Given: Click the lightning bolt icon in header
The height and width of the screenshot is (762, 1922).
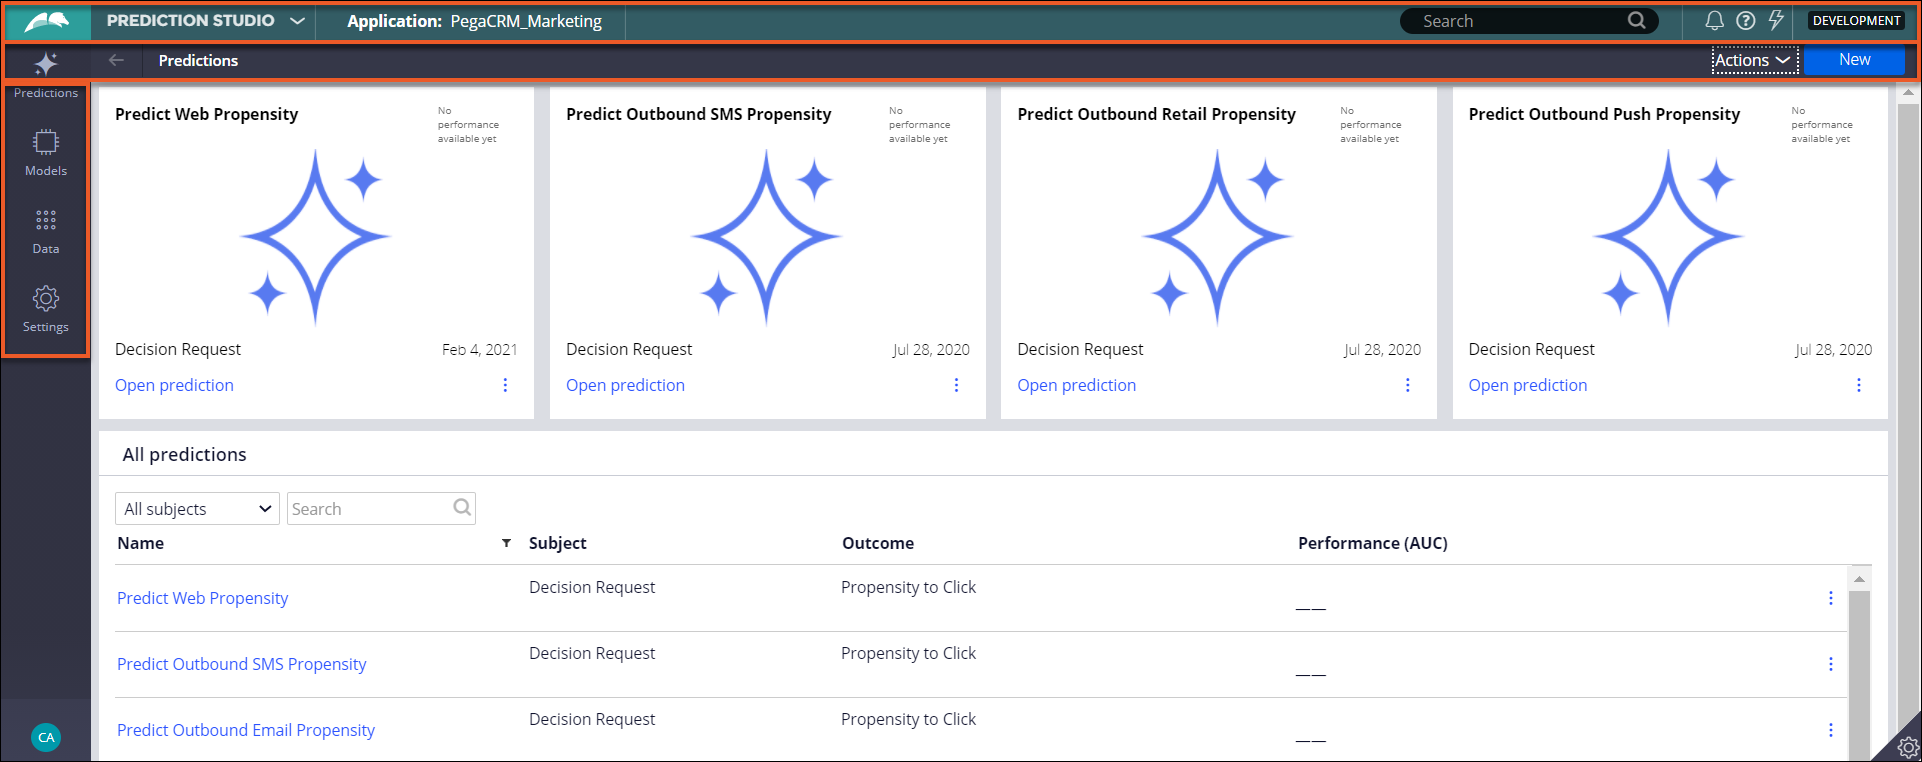Looking at the screenshot, I should tap(1776, 21).
